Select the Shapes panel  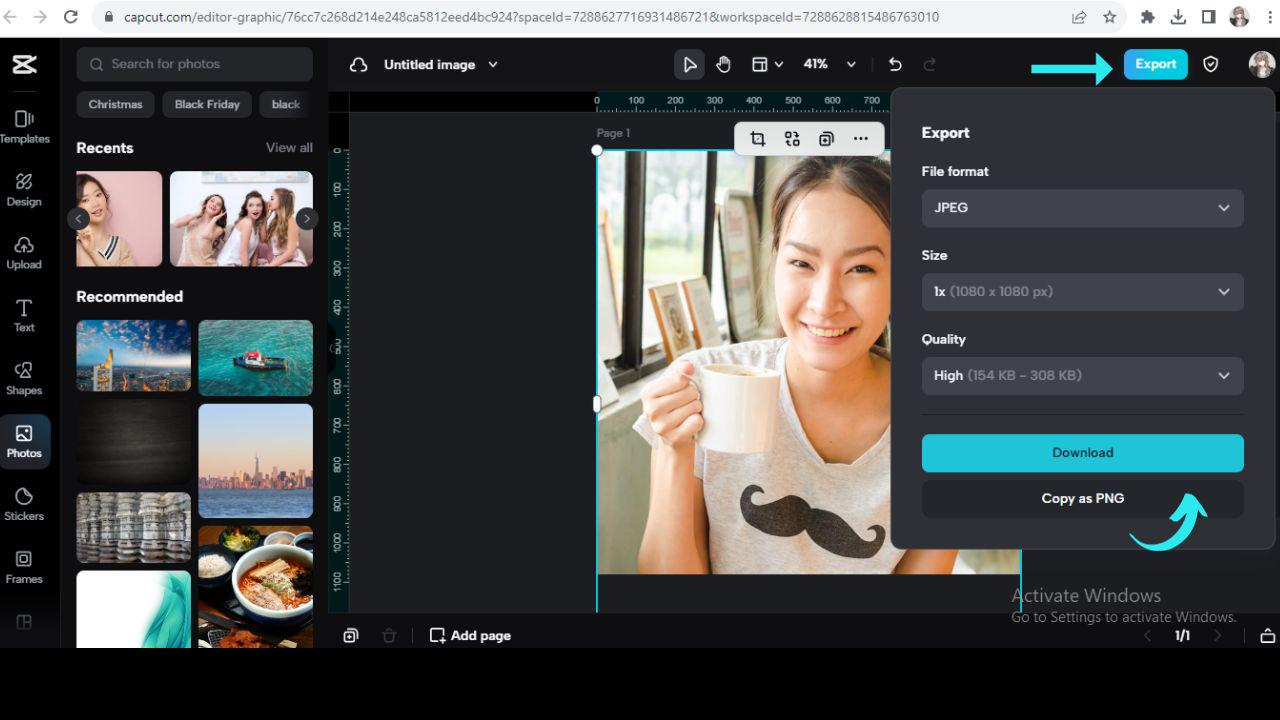click(x=24, y=379)
